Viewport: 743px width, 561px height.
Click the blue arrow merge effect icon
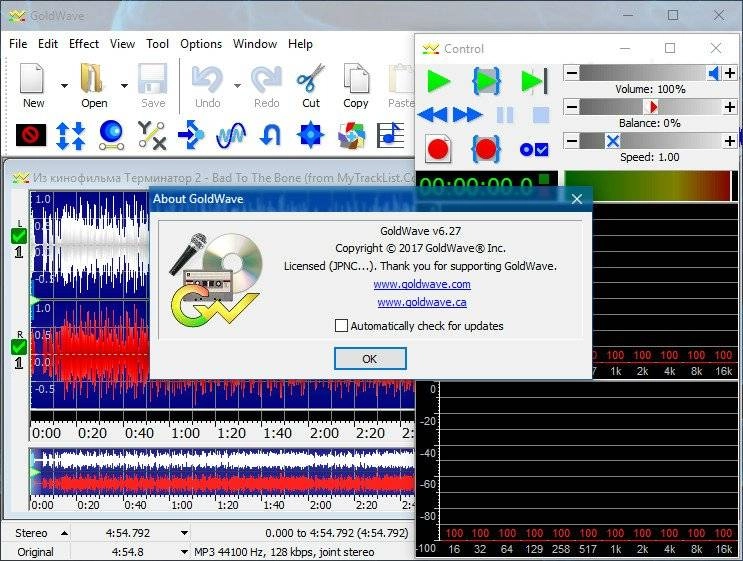(x=191, y=136)
